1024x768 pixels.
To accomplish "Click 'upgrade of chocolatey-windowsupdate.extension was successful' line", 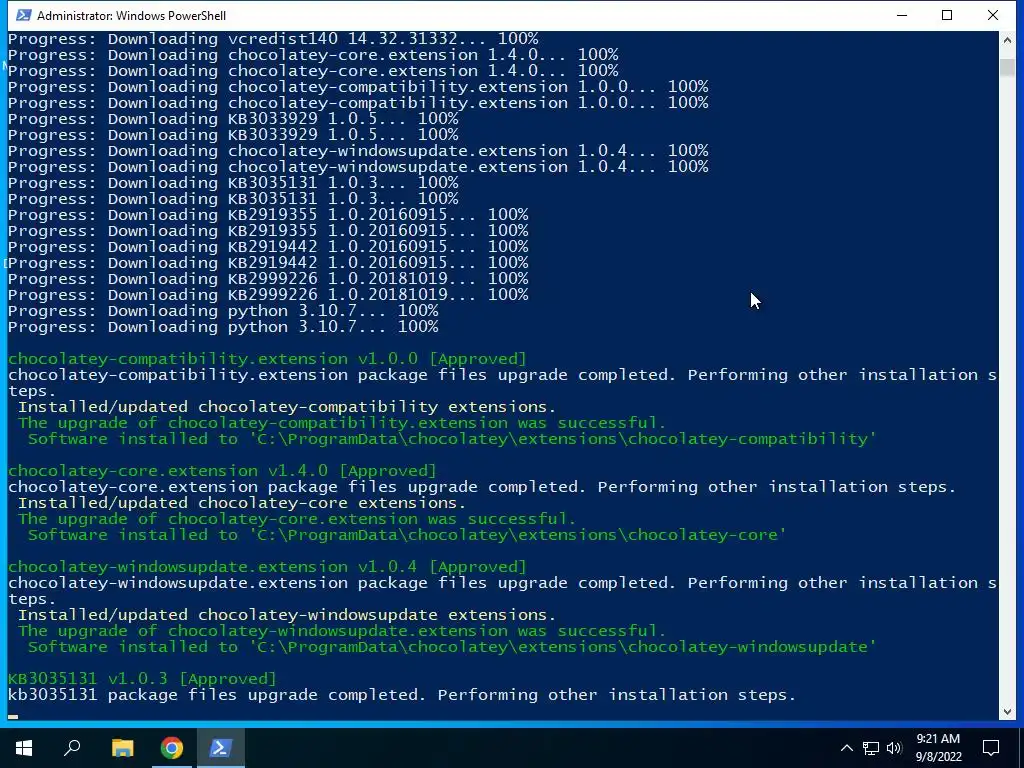I will [342, 632].
